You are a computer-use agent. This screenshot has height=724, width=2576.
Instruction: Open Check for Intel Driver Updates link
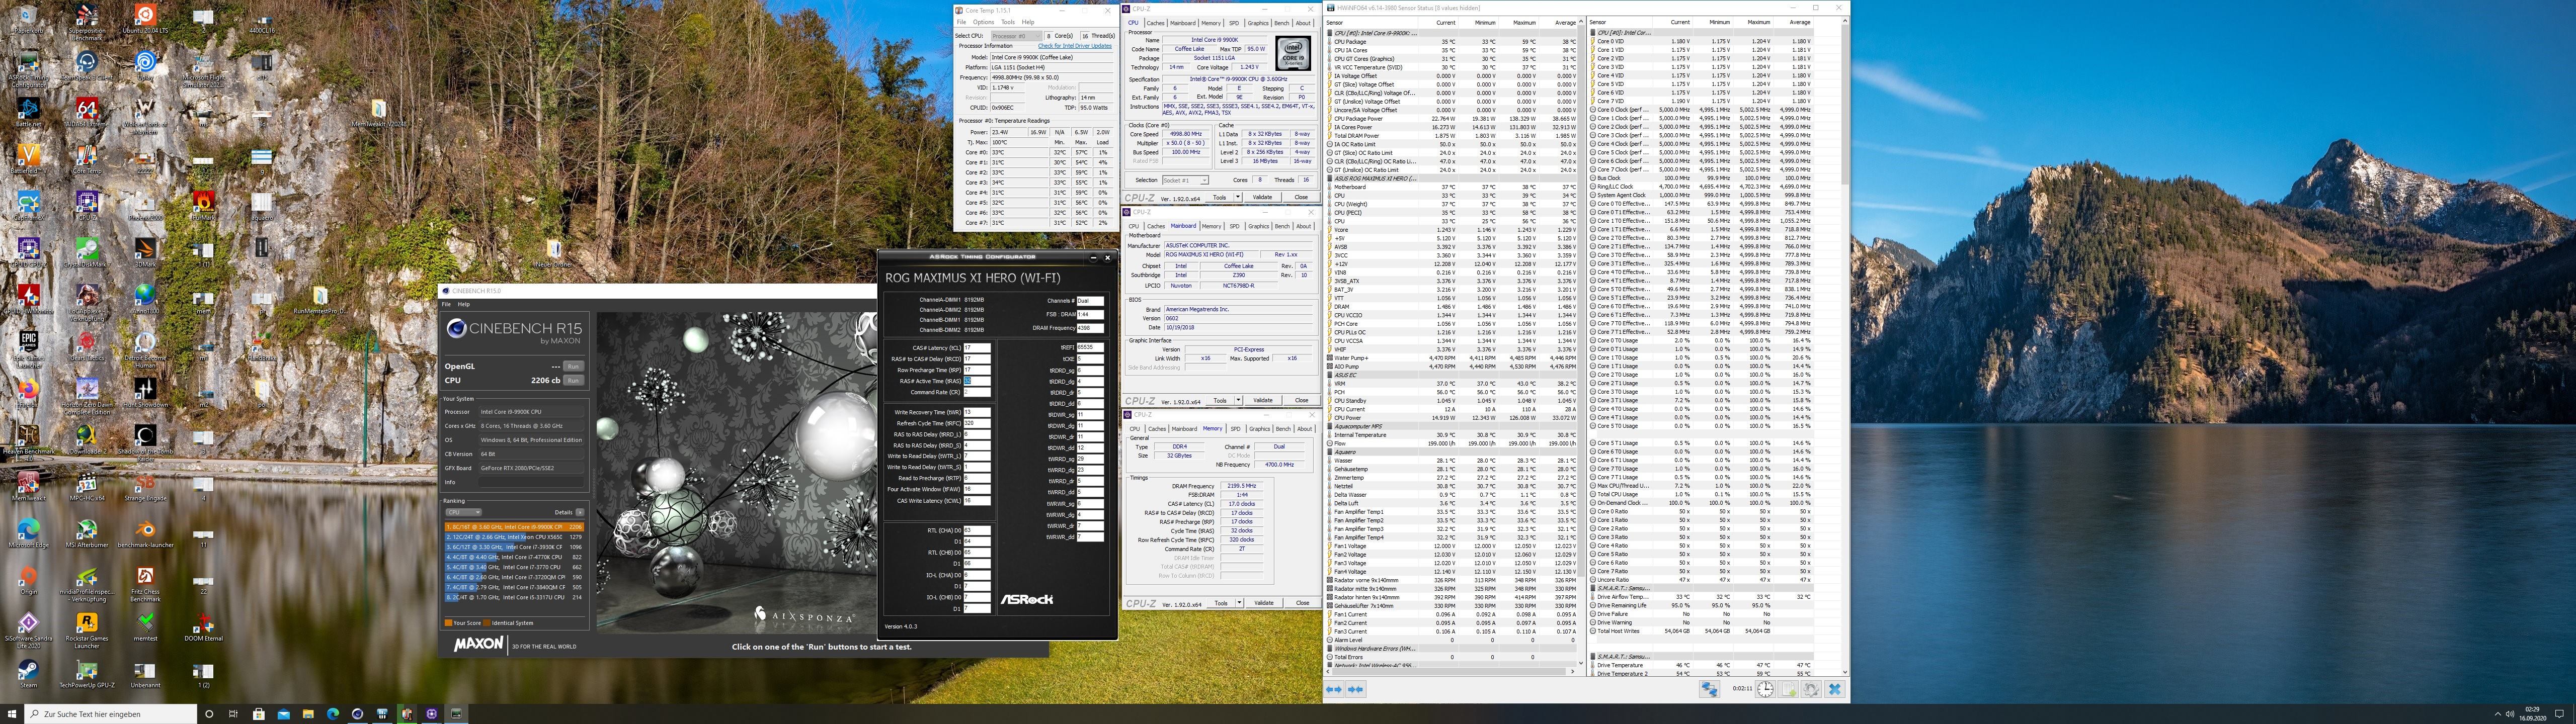pyautogui.click(x=1075, y=46)
